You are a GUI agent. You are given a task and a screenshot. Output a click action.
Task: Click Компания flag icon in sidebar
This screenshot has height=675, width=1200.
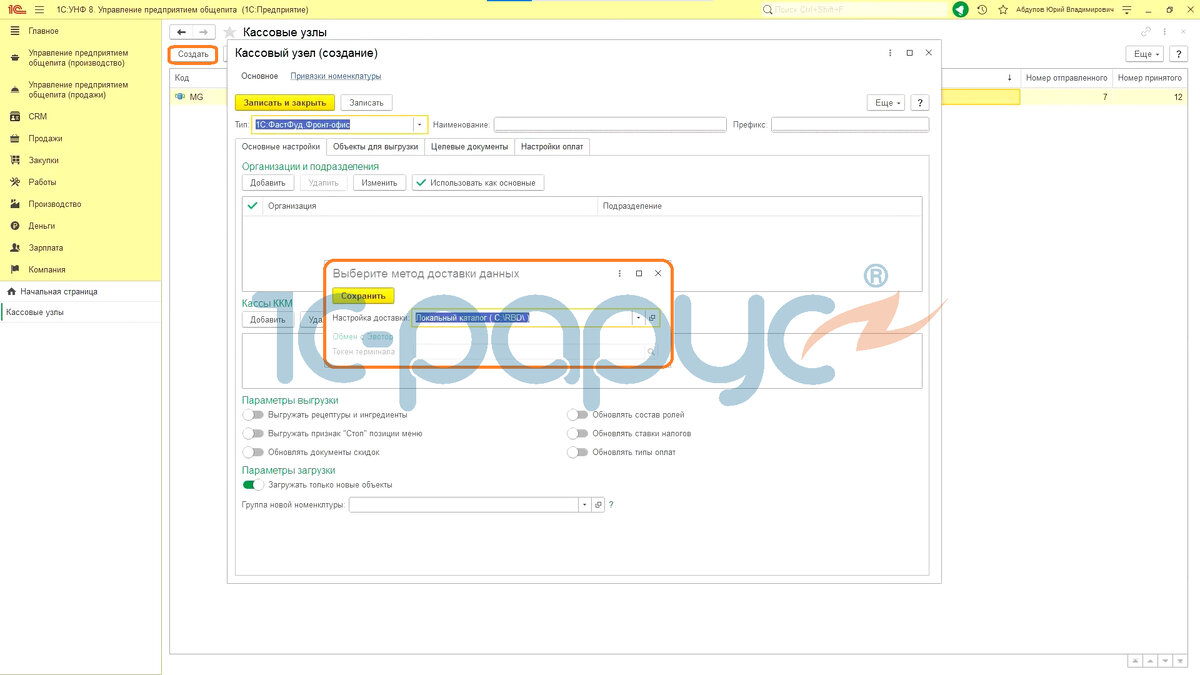[x=15, y=269]
